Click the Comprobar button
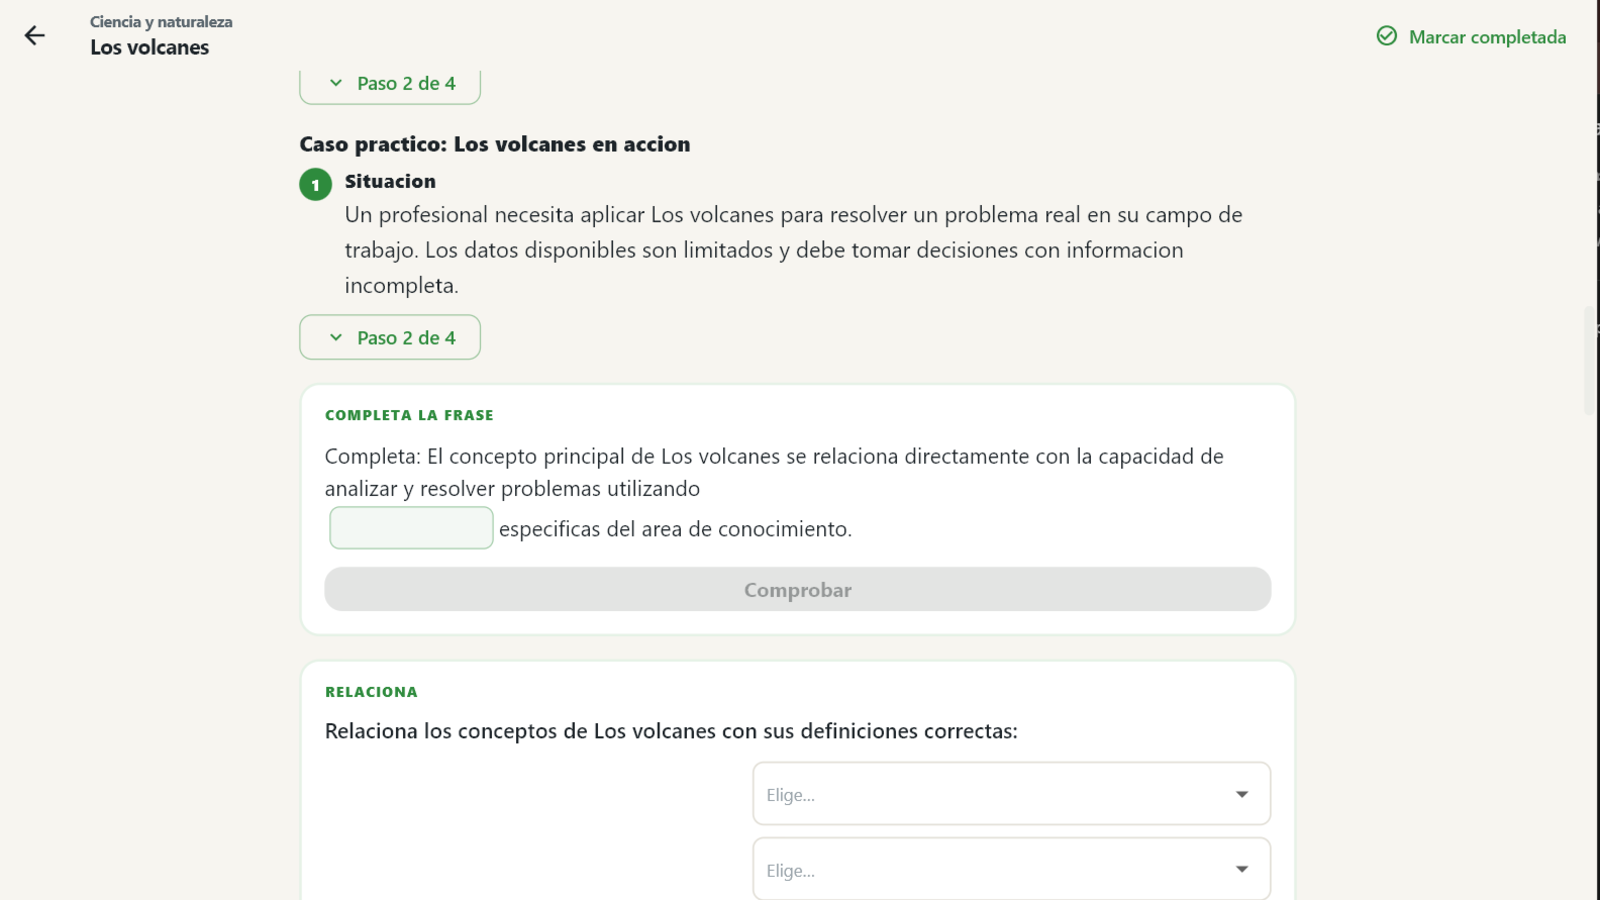This screenshot has height=900, width=1600. point(798,590)
